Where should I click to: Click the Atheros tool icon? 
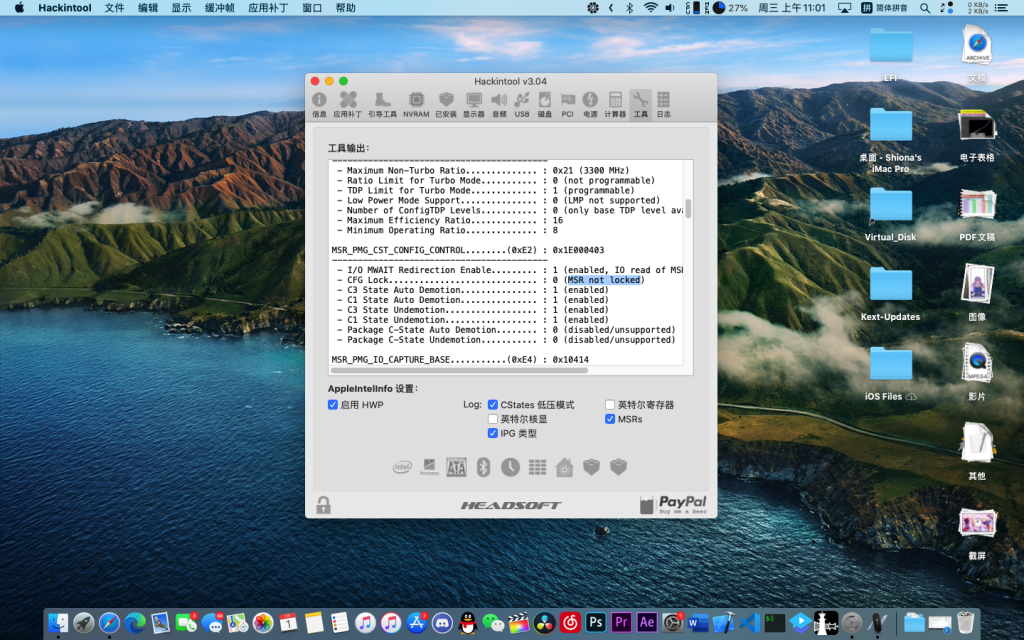[429, 467]
